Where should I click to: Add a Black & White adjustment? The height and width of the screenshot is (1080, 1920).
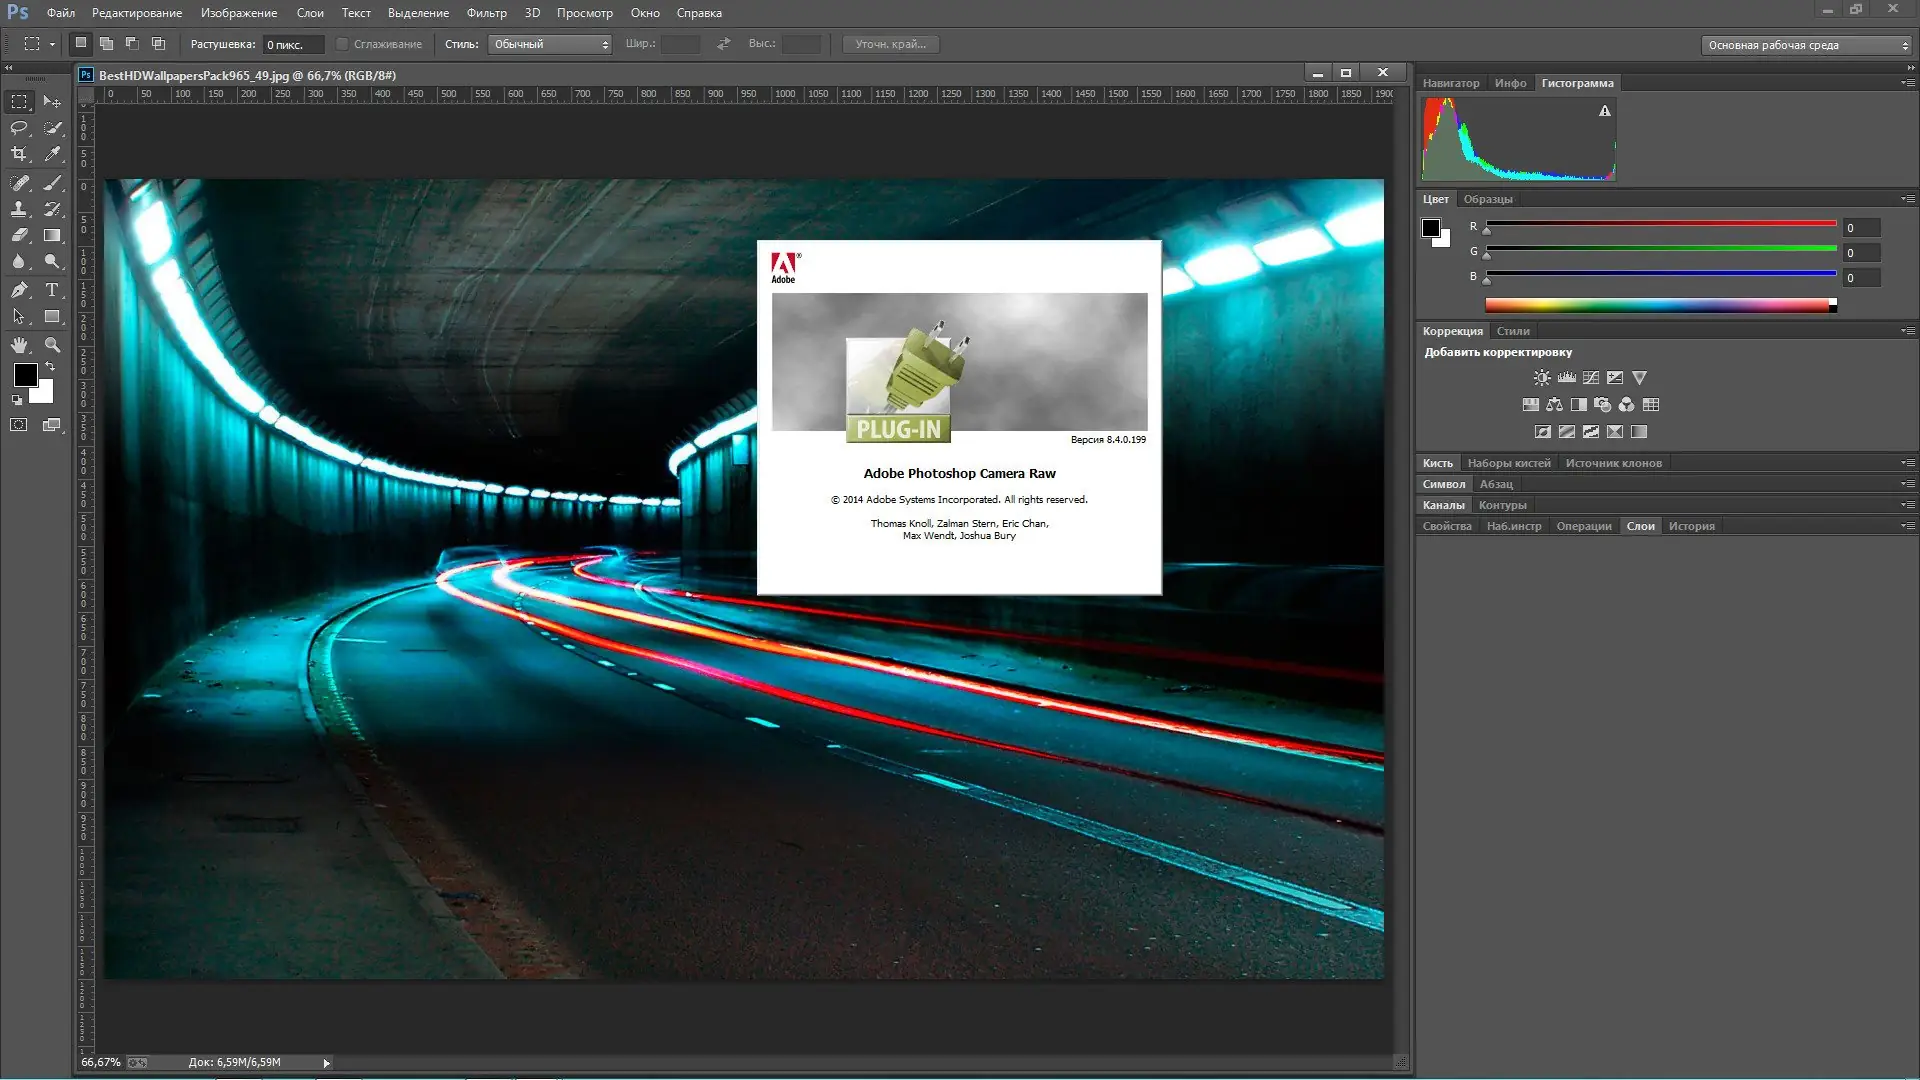[x=1578, y=405]
